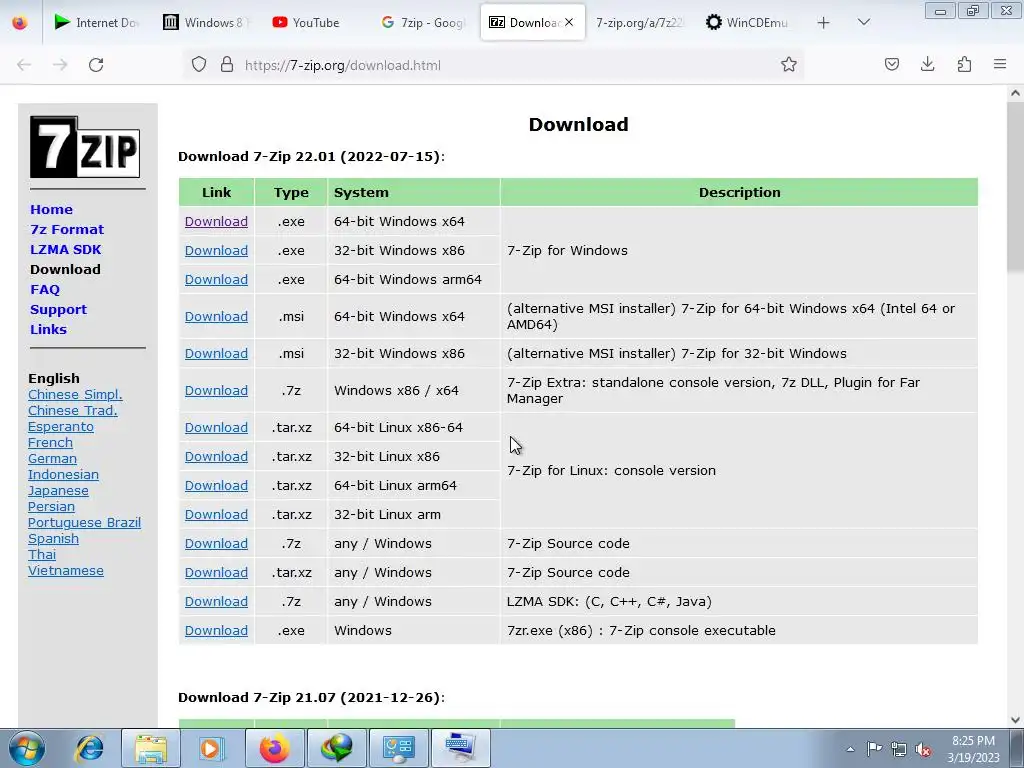The width and height of the screenshot is (1024, 768).
Task: Switch language to German
Action: pos(52,458)
